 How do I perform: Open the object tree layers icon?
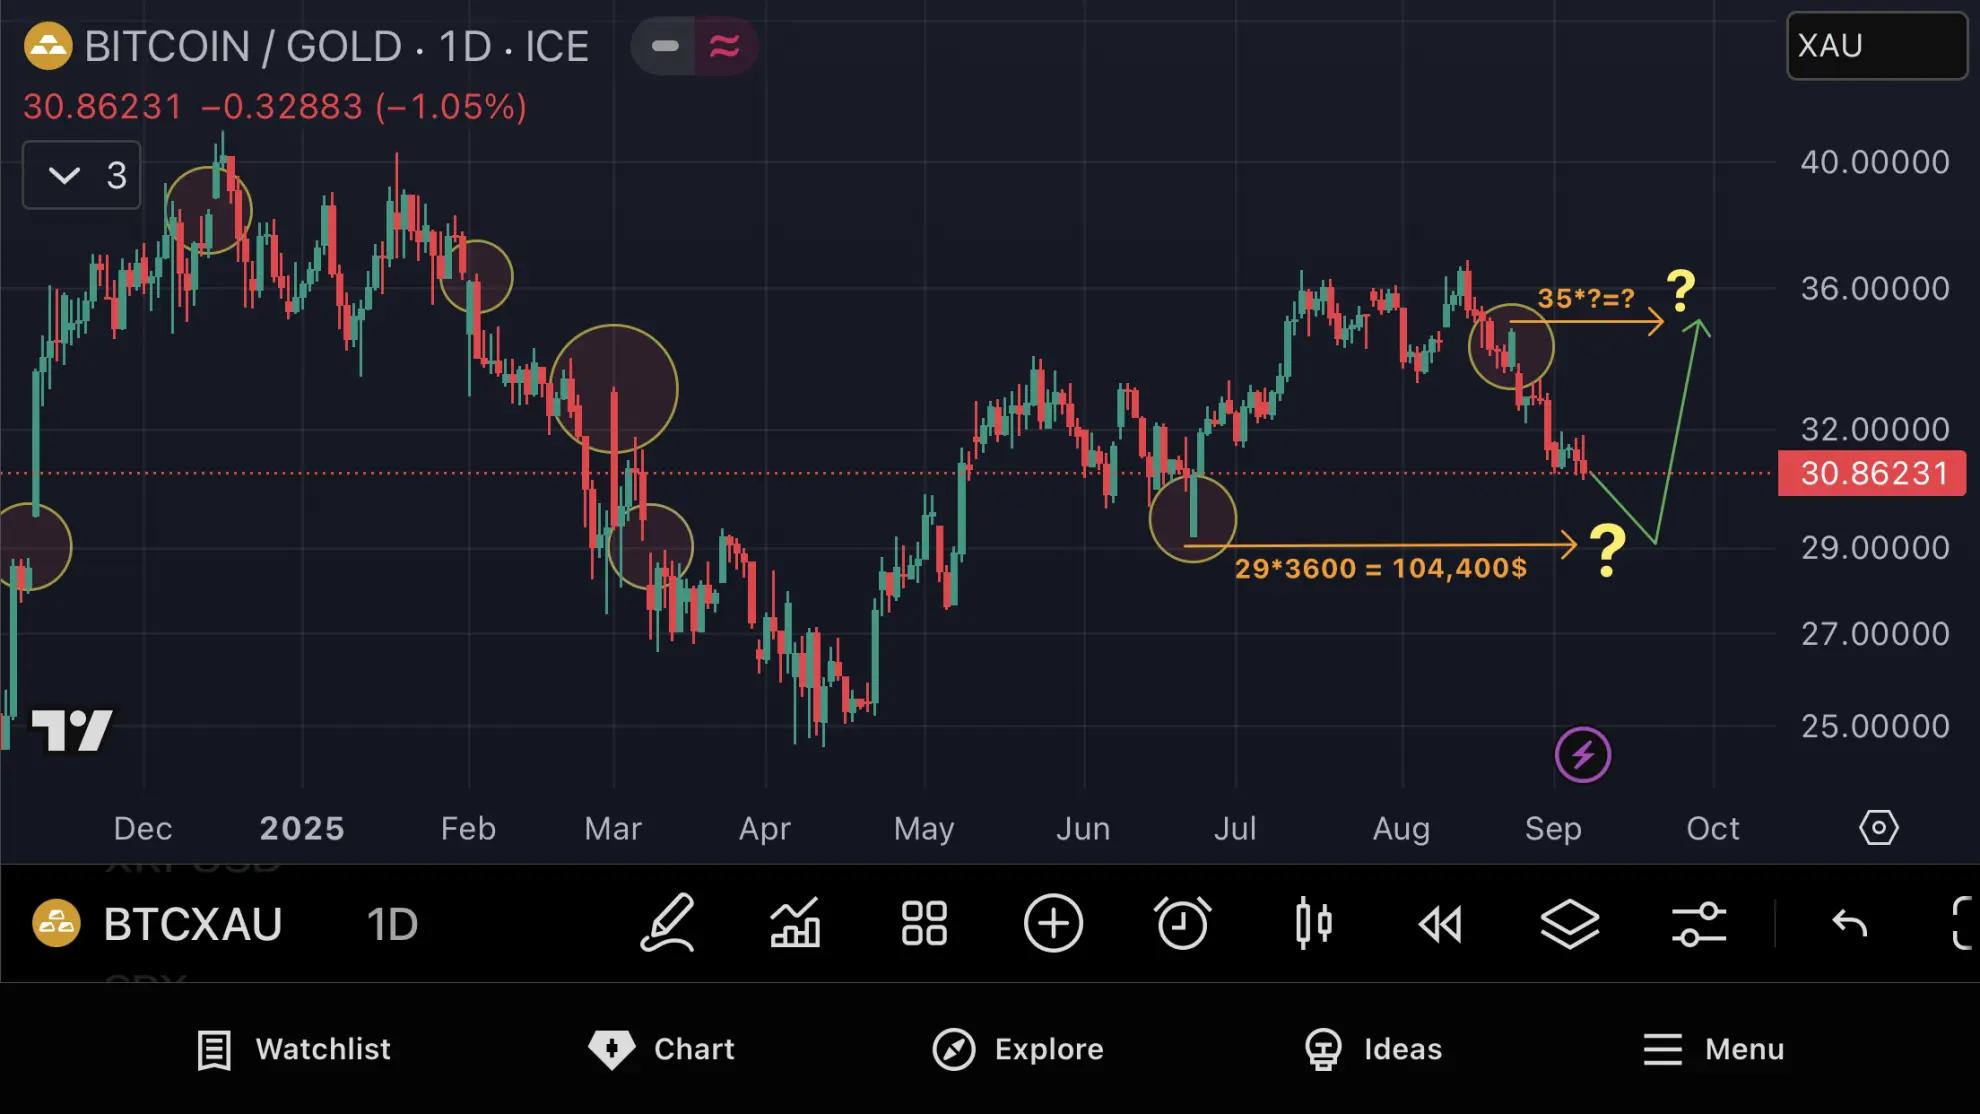point(1569,922)
